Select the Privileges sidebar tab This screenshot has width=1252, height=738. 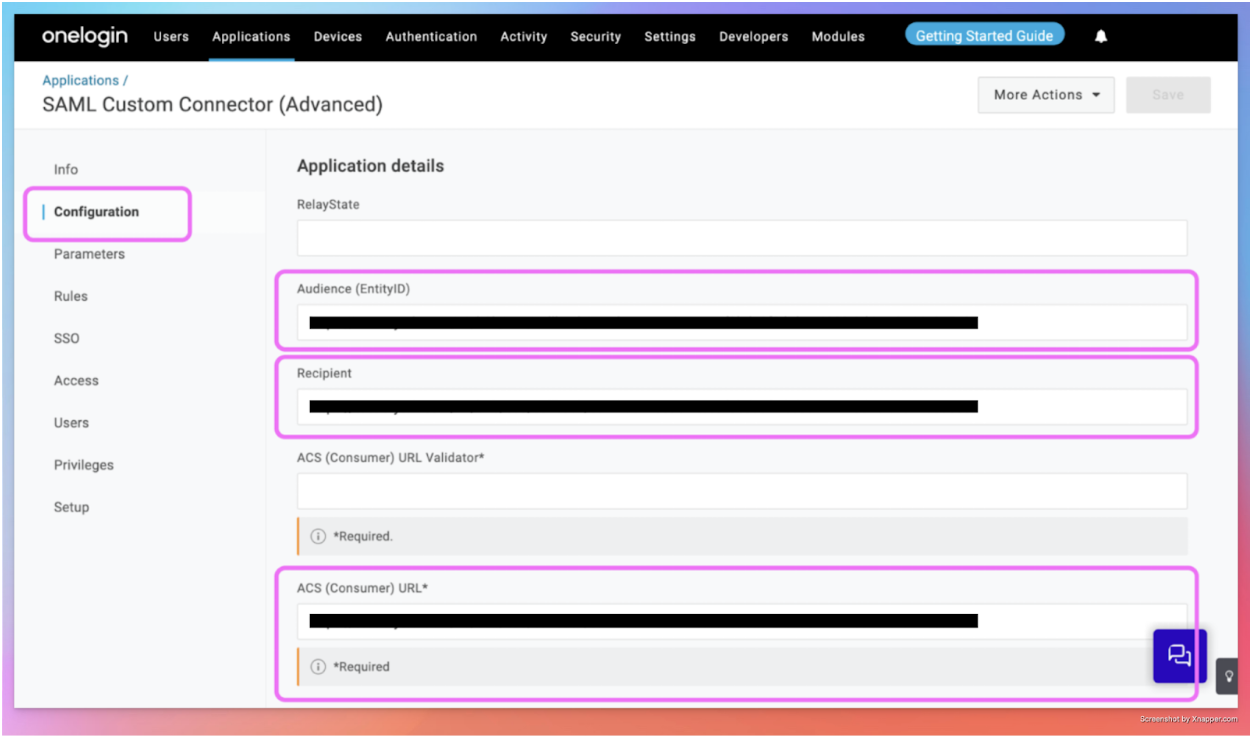click(x=84, y=465)
